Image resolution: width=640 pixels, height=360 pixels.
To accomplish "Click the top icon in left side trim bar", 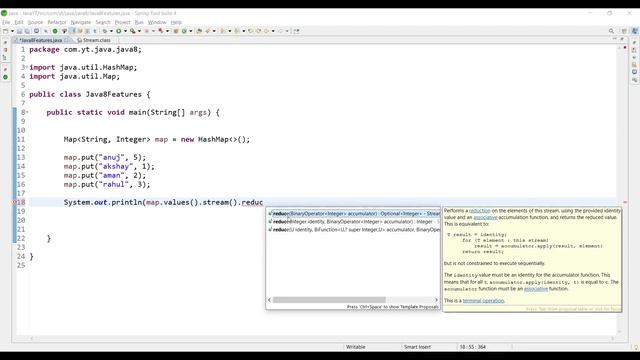I will pyautogui.click(x=5, y=42).
